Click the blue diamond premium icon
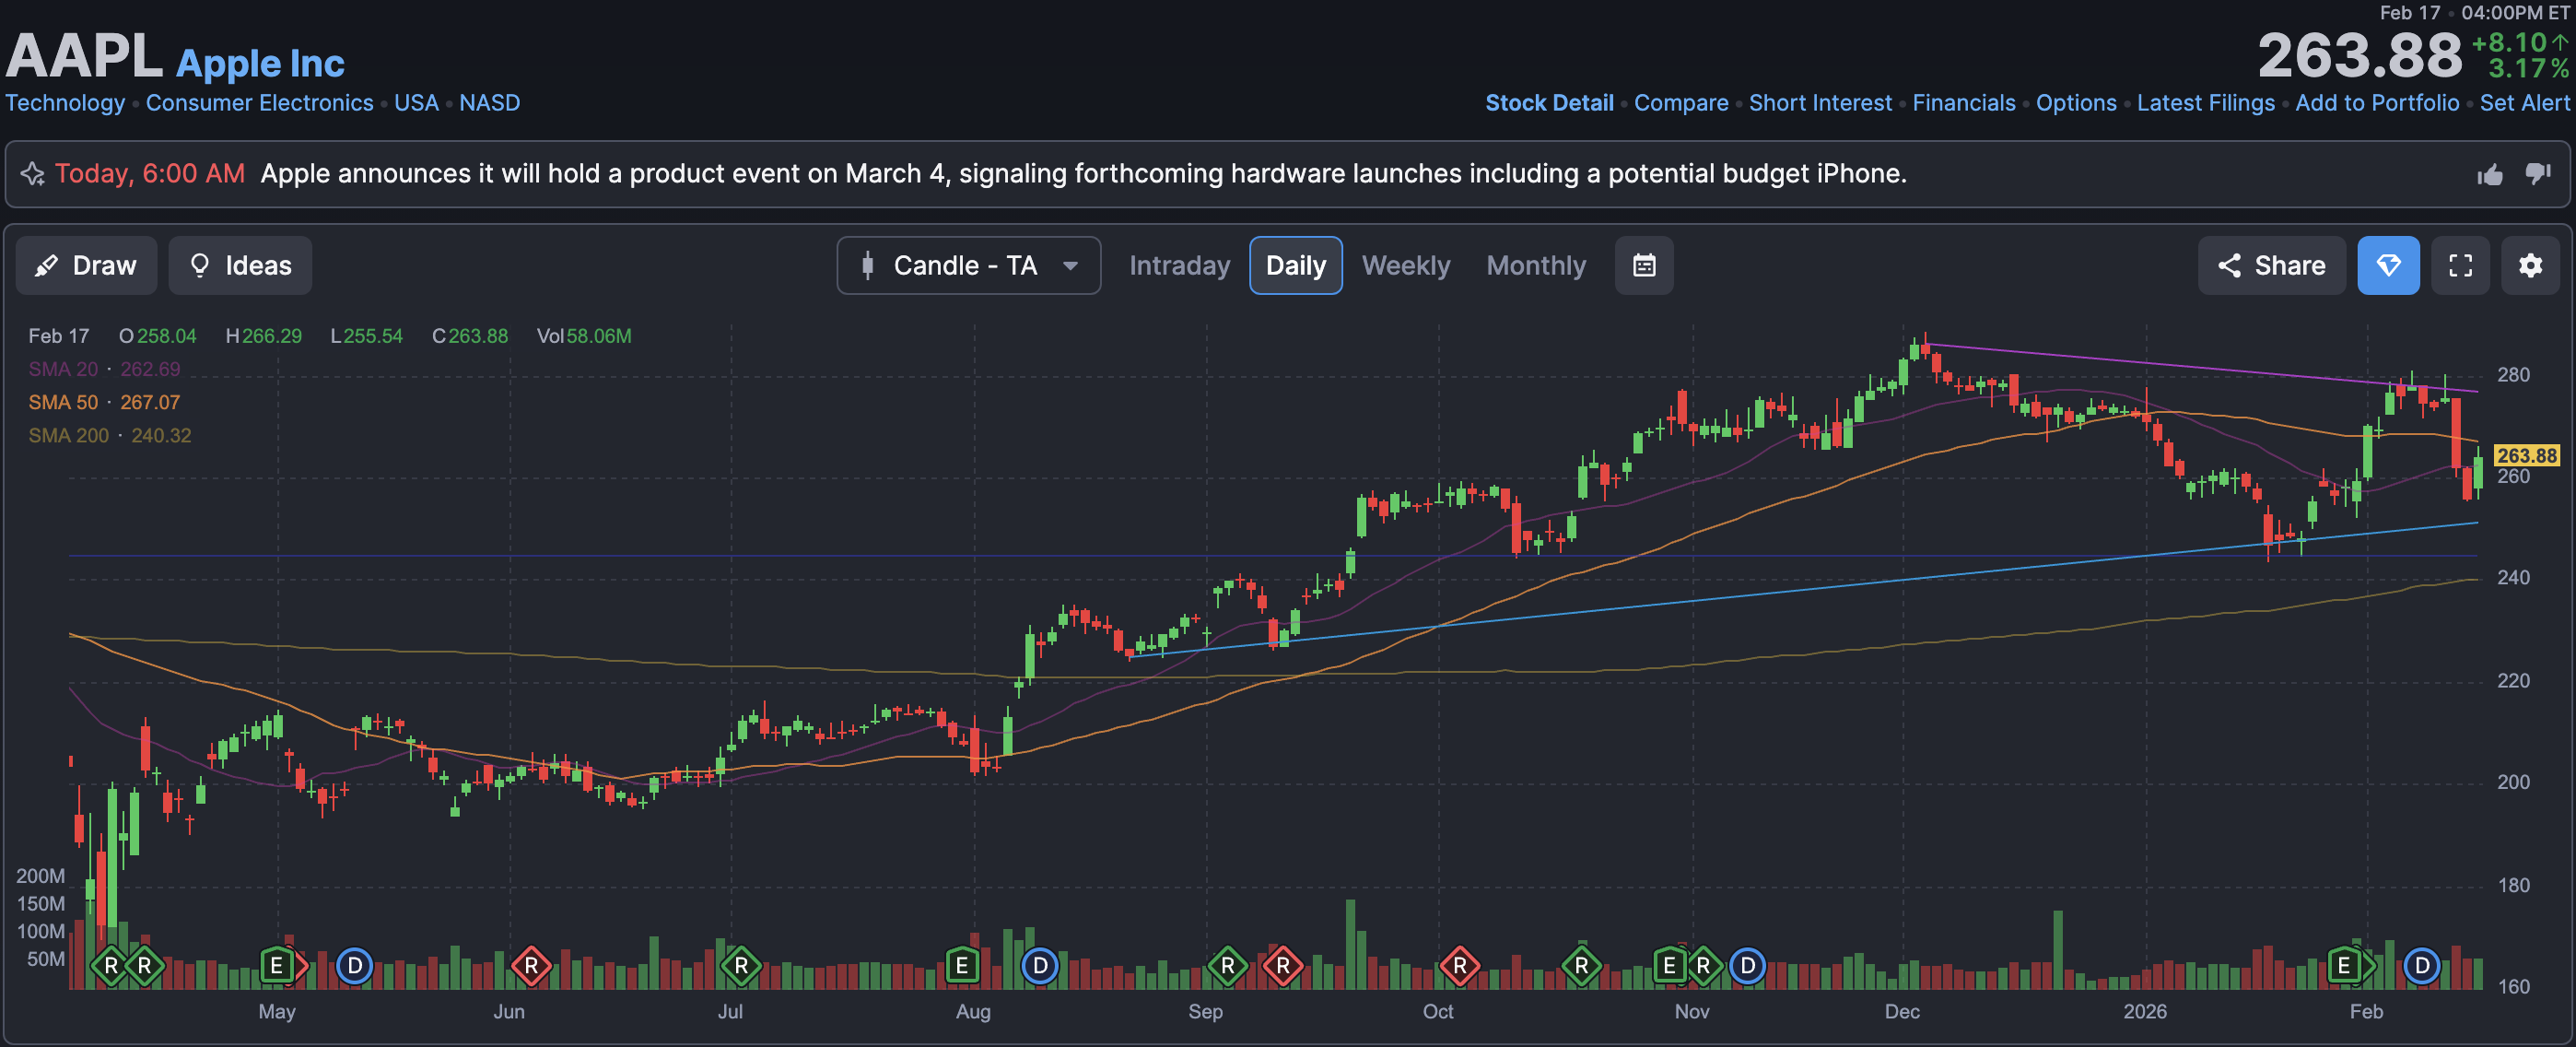Image resolution: width=2576 pixels, height=1047 pixels. [2388, 265]
